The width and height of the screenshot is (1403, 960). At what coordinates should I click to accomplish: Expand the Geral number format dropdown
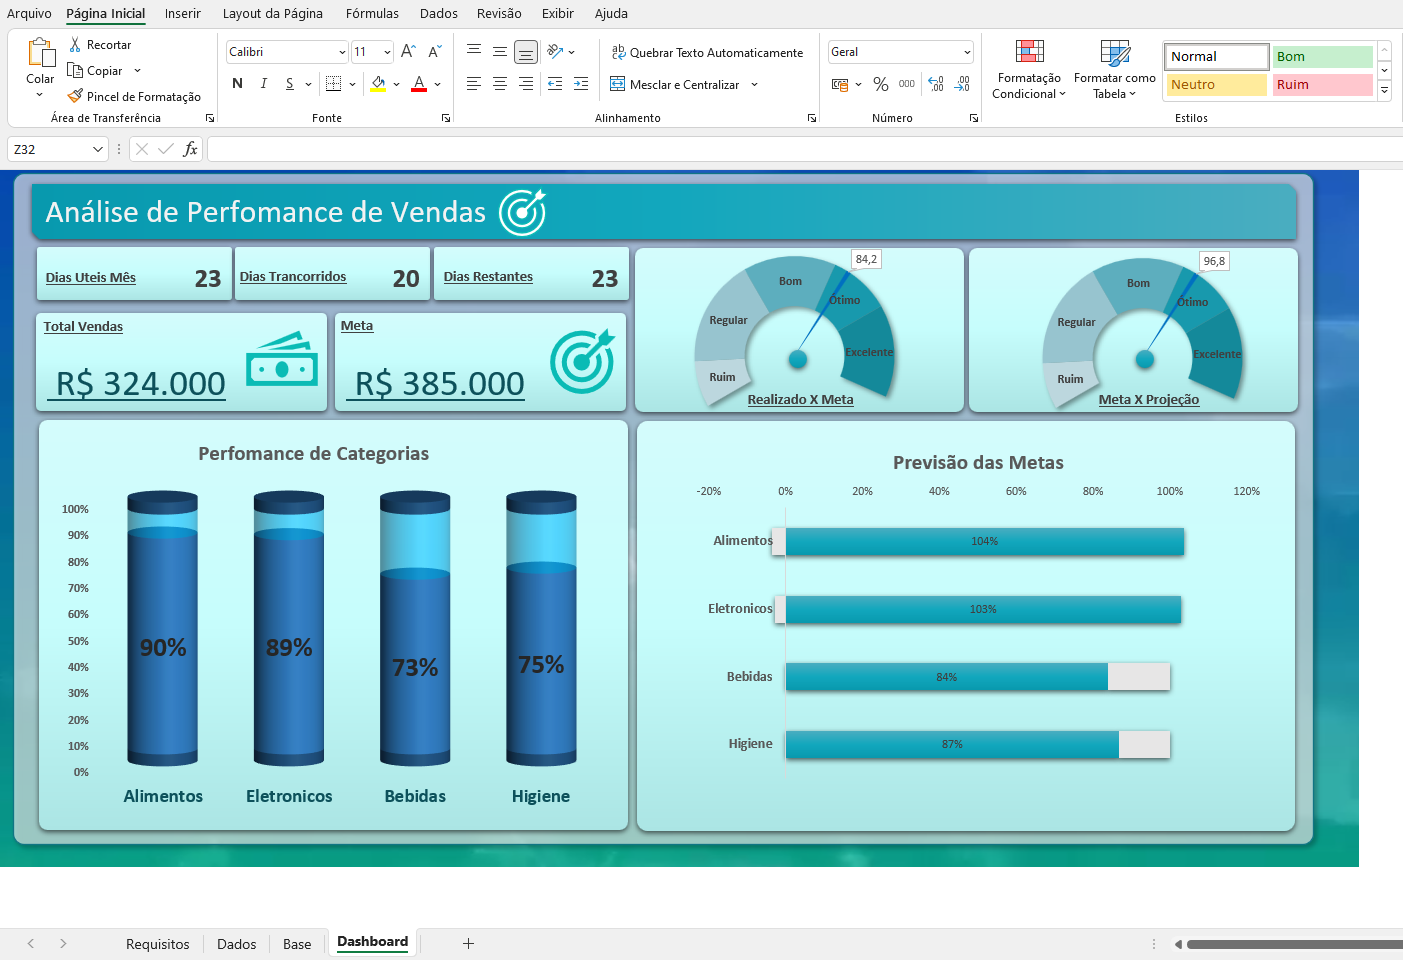coord(966,52)
